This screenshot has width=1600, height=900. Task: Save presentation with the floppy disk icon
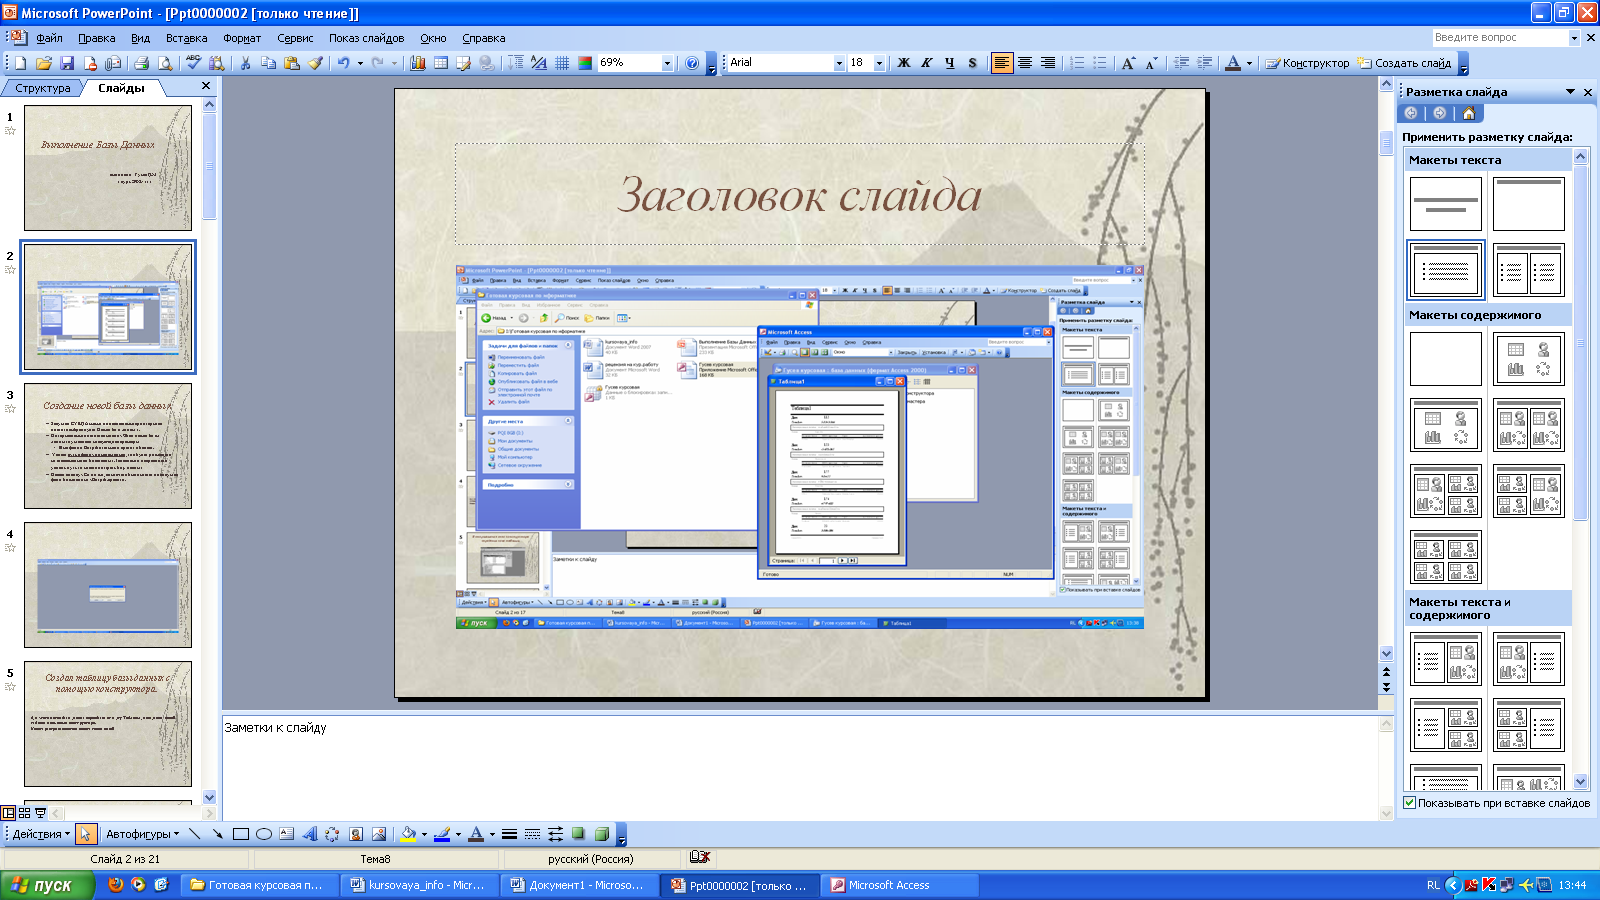coord(67,63)
